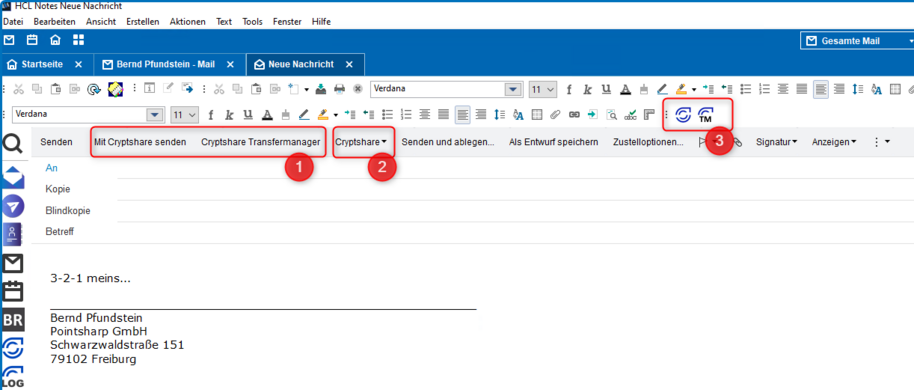Open the Tools menu

click(x=252, y=22)
